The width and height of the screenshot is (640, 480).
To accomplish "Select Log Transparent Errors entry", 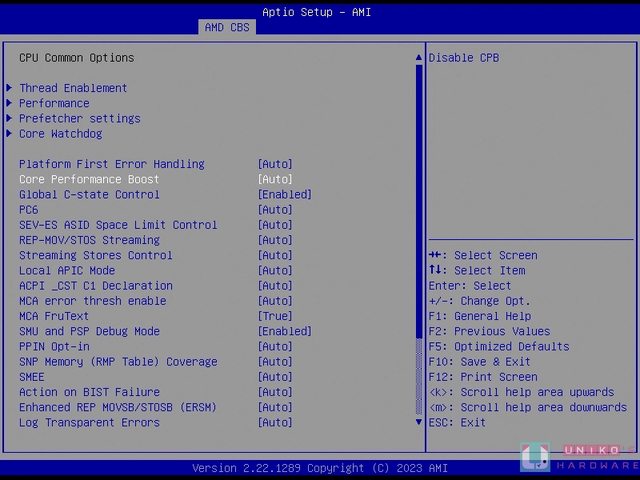I will (x=89, y=423).
